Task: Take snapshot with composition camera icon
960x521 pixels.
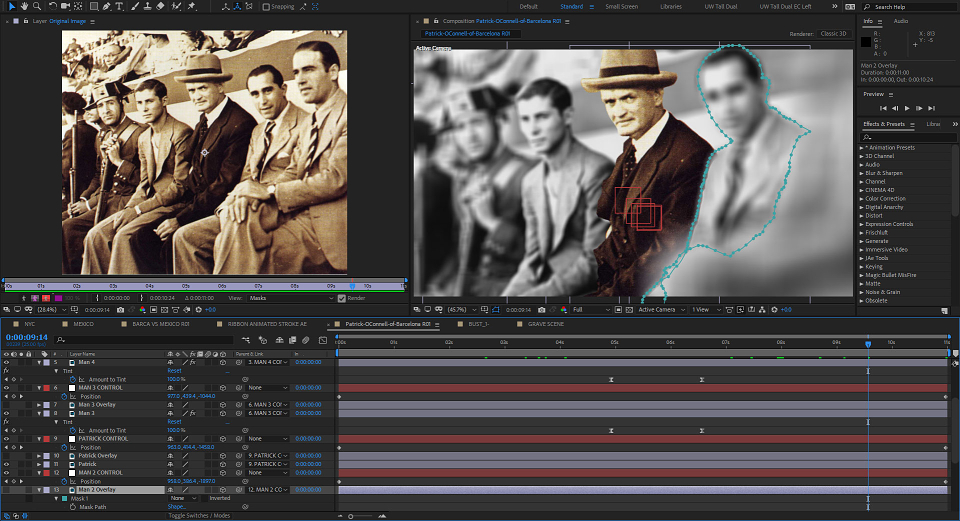Action: pyautogui.click(x=541, y=310)
